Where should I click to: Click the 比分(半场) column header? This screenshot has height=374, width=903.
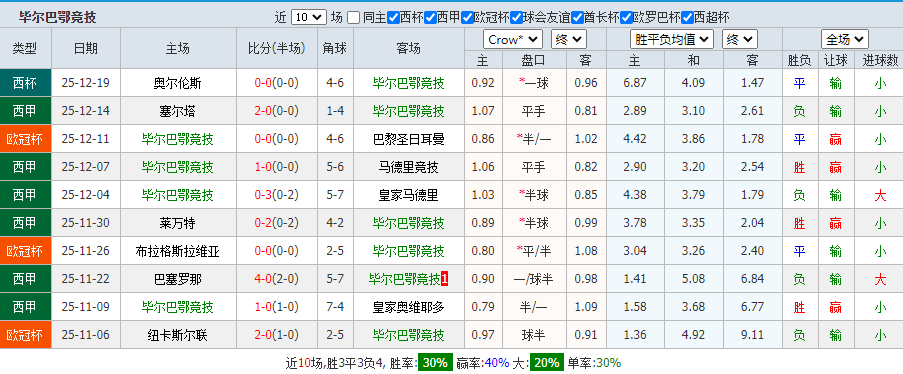tap(276, 48)
